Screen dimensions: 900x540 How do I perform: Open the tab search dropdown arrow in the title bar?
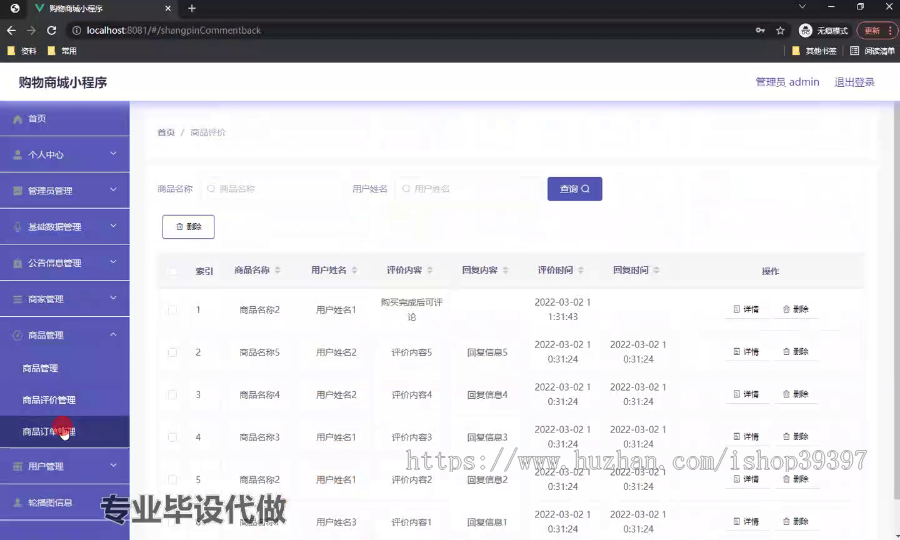[802, 7]
